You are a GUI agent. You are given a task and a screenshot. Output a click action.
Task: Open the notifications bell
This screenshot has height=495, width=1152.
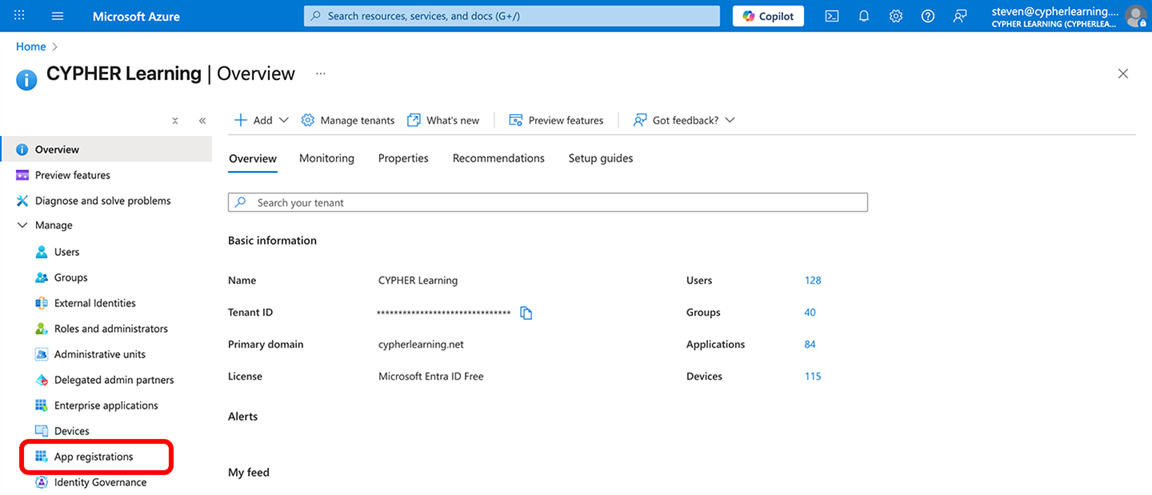click(864, 16)
